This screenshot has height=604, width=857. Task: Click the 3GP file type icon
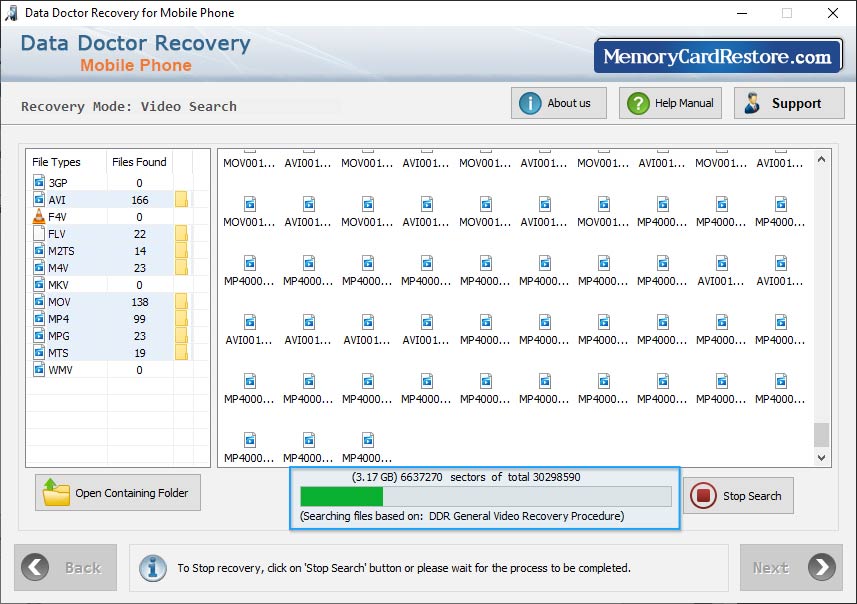[39, 183]
